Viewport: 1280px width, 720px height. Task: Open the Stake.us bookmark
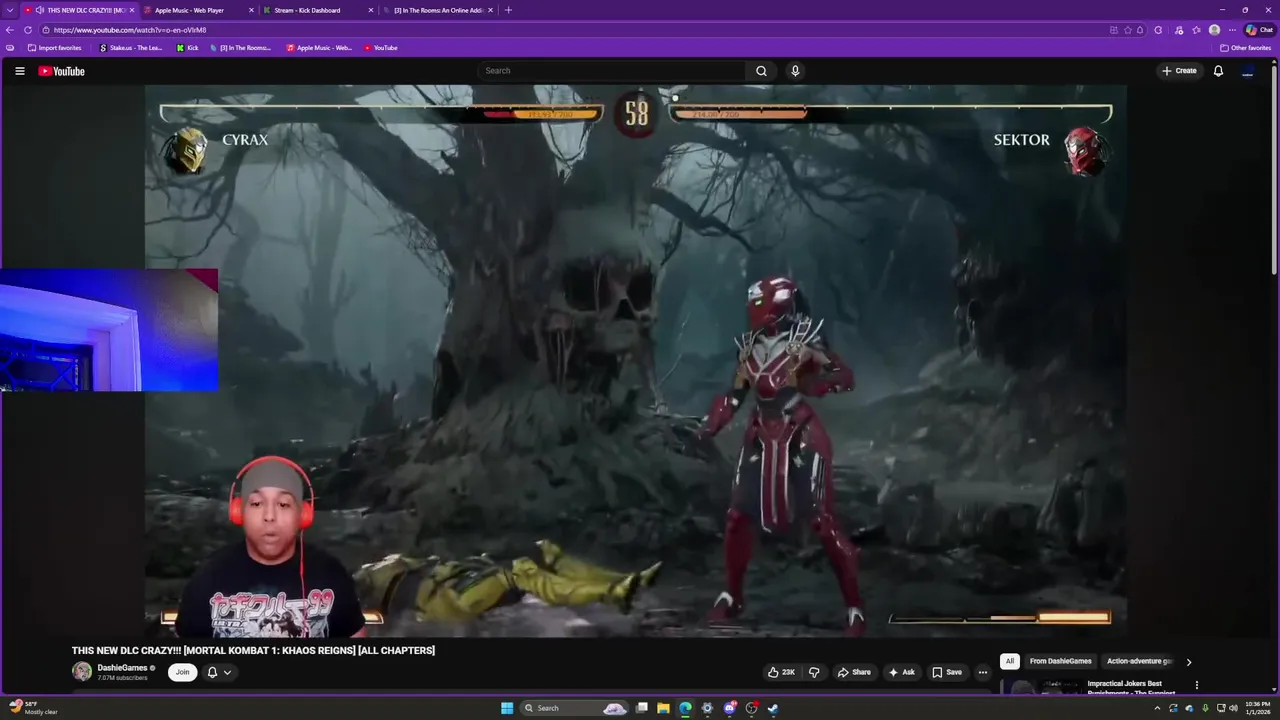click(x=131, y=48)
